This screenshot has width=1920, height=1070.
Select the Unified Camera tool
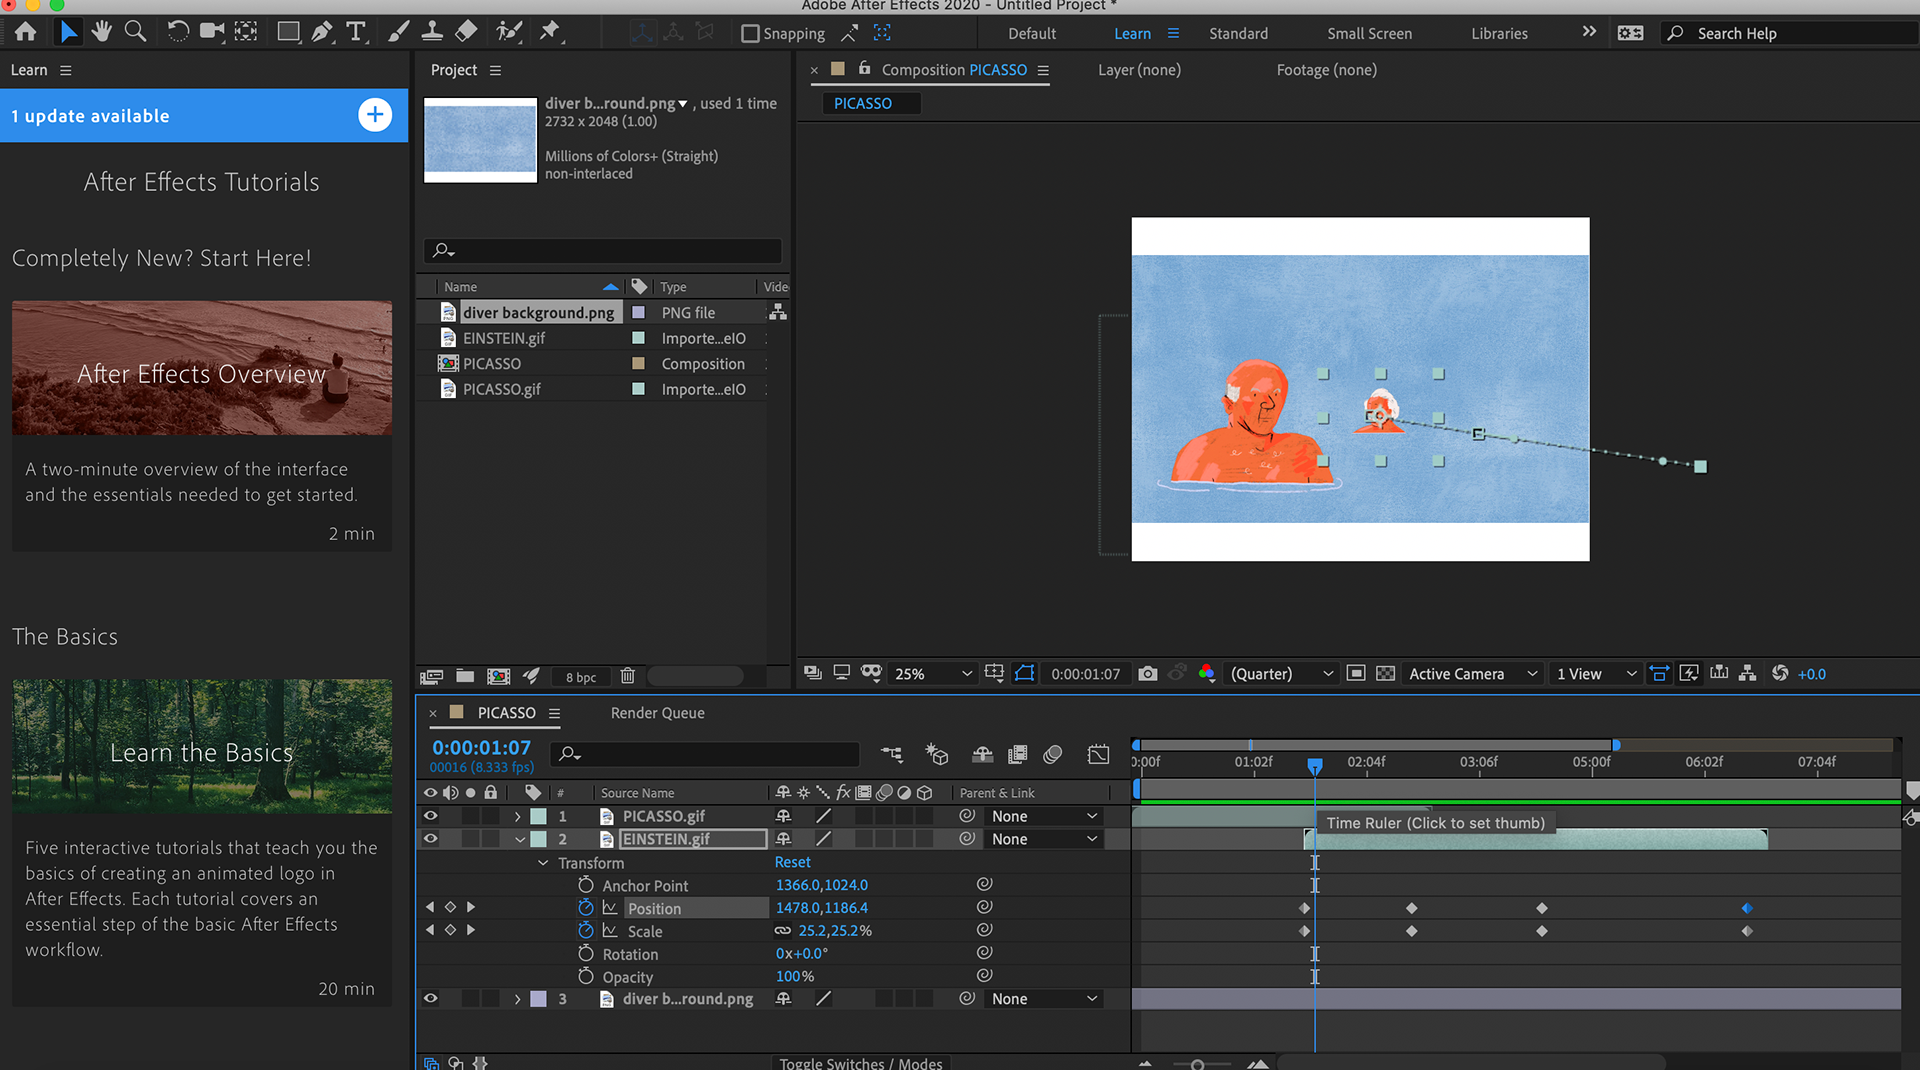[x=212, y=32]
